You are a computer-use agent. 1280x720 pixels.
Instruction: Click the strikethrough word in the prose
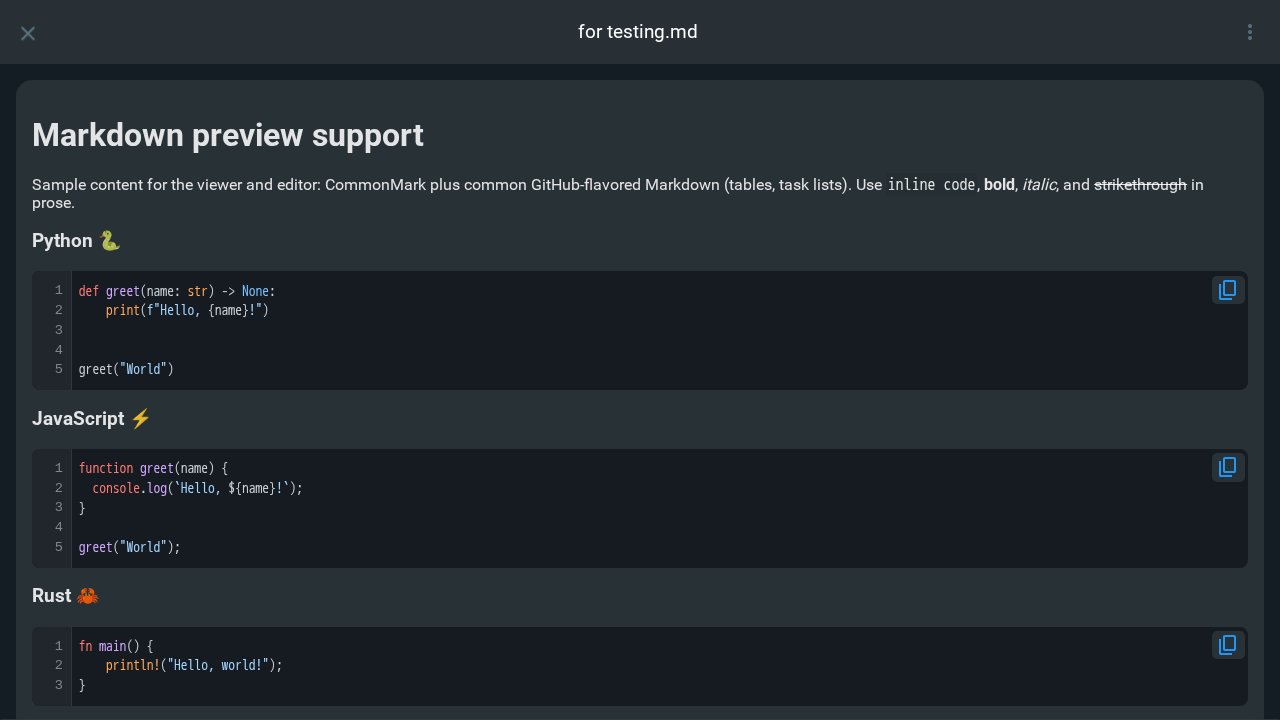1140,185
